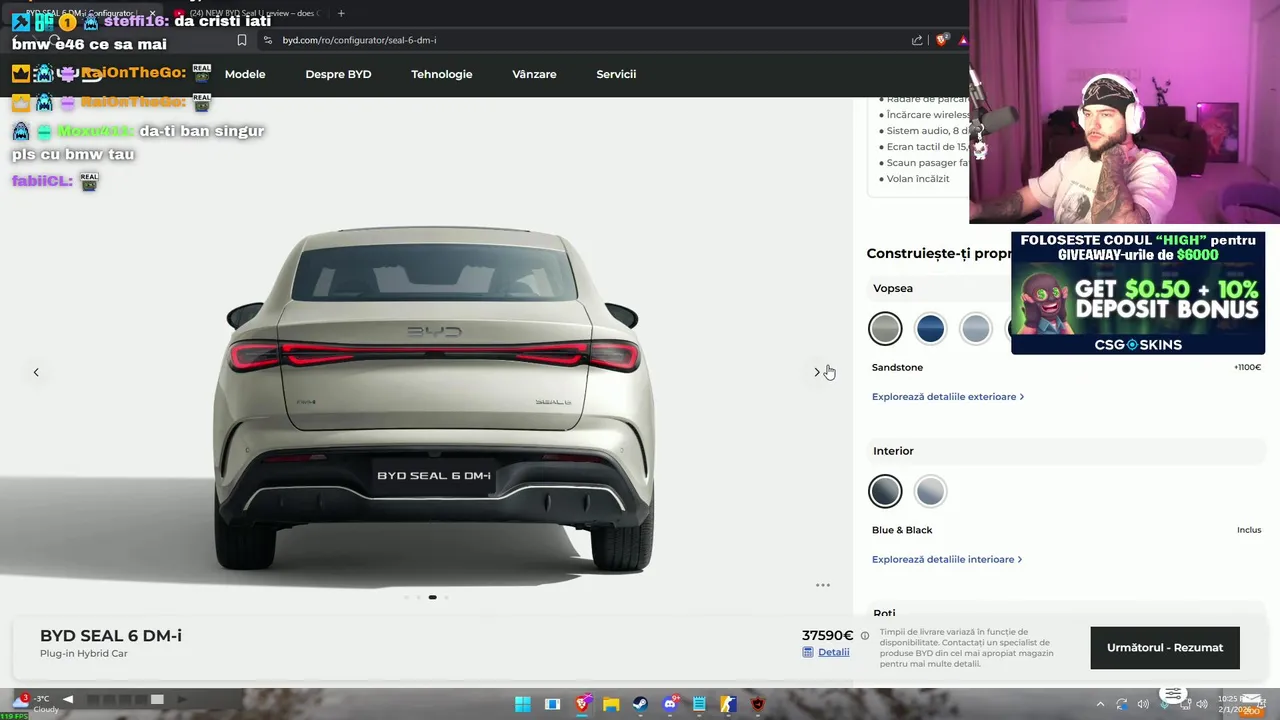Click Următorul - Rezumat button

point(1165,648)
